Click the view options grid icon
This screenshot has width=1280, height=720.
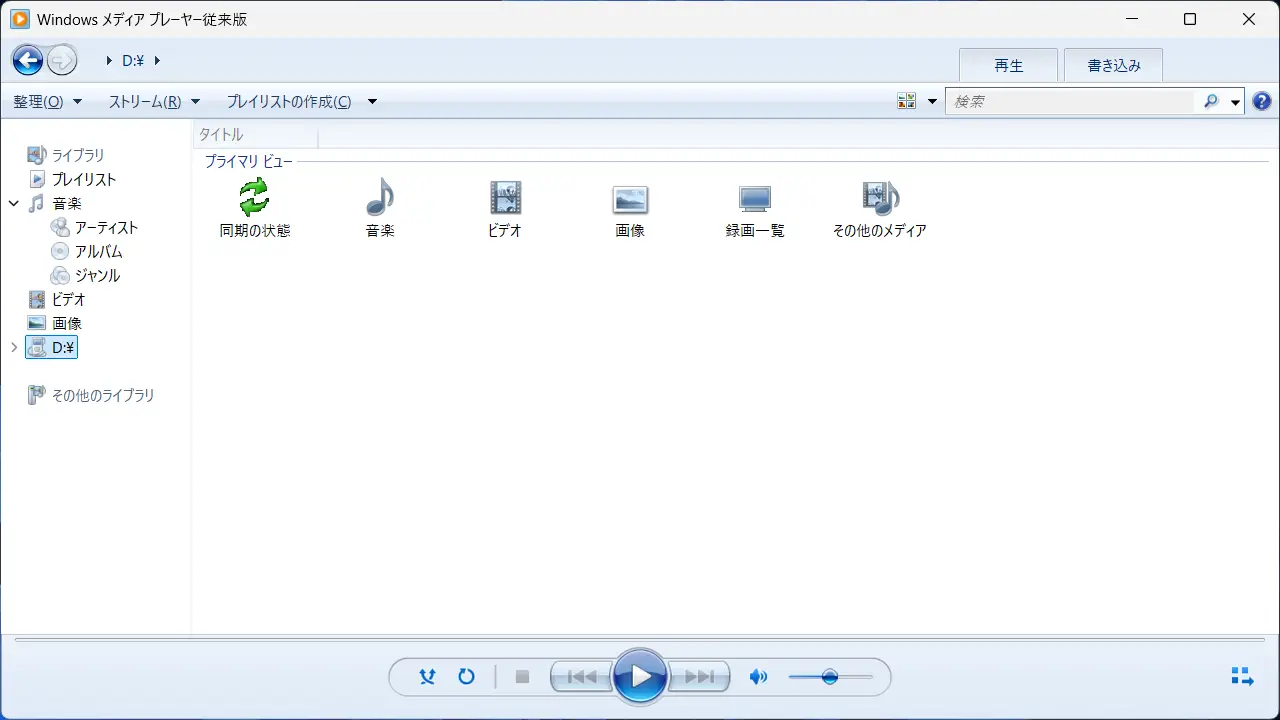pyautogui.click(x=906, y=100)
